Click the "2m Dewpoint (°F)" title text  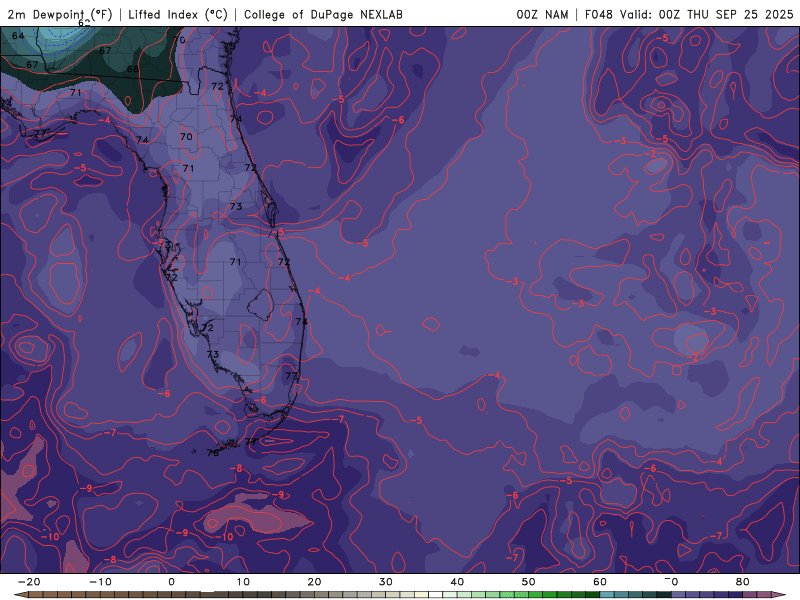tap(59, 14)
